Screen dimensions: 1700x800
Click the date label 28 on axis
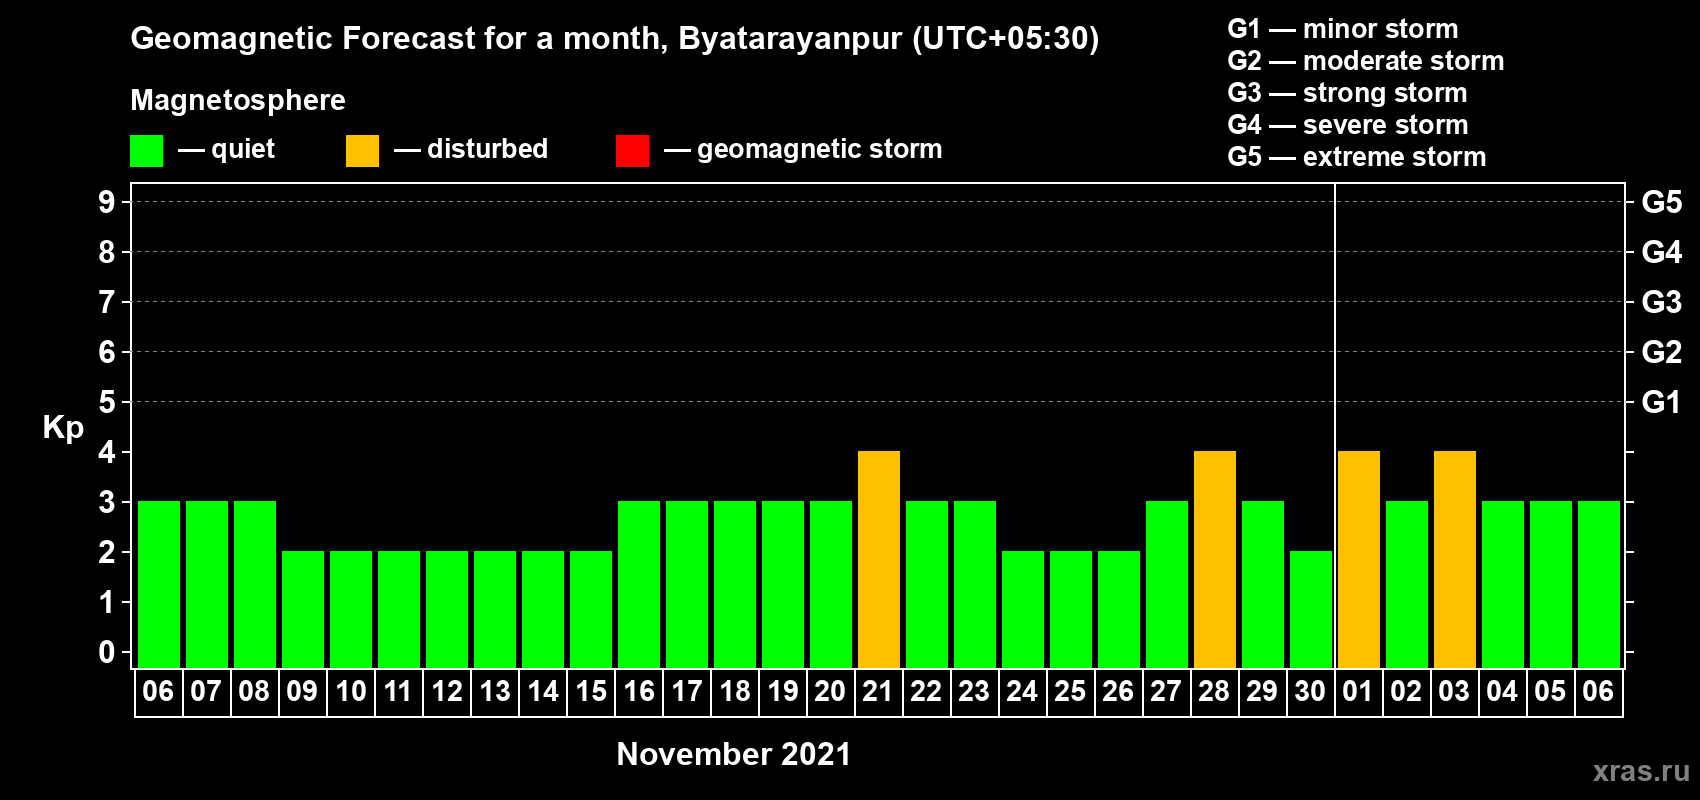(x=1214, y=691)
